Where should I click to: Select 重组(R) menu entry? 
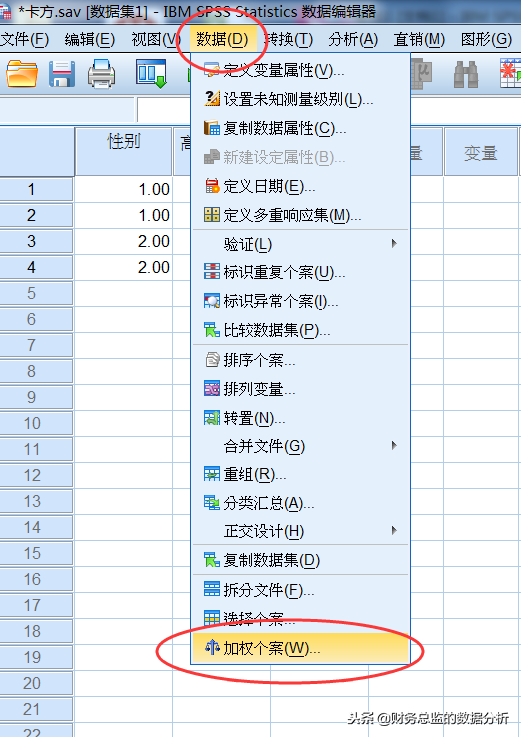pyautogui.click(x=300, y=474)
